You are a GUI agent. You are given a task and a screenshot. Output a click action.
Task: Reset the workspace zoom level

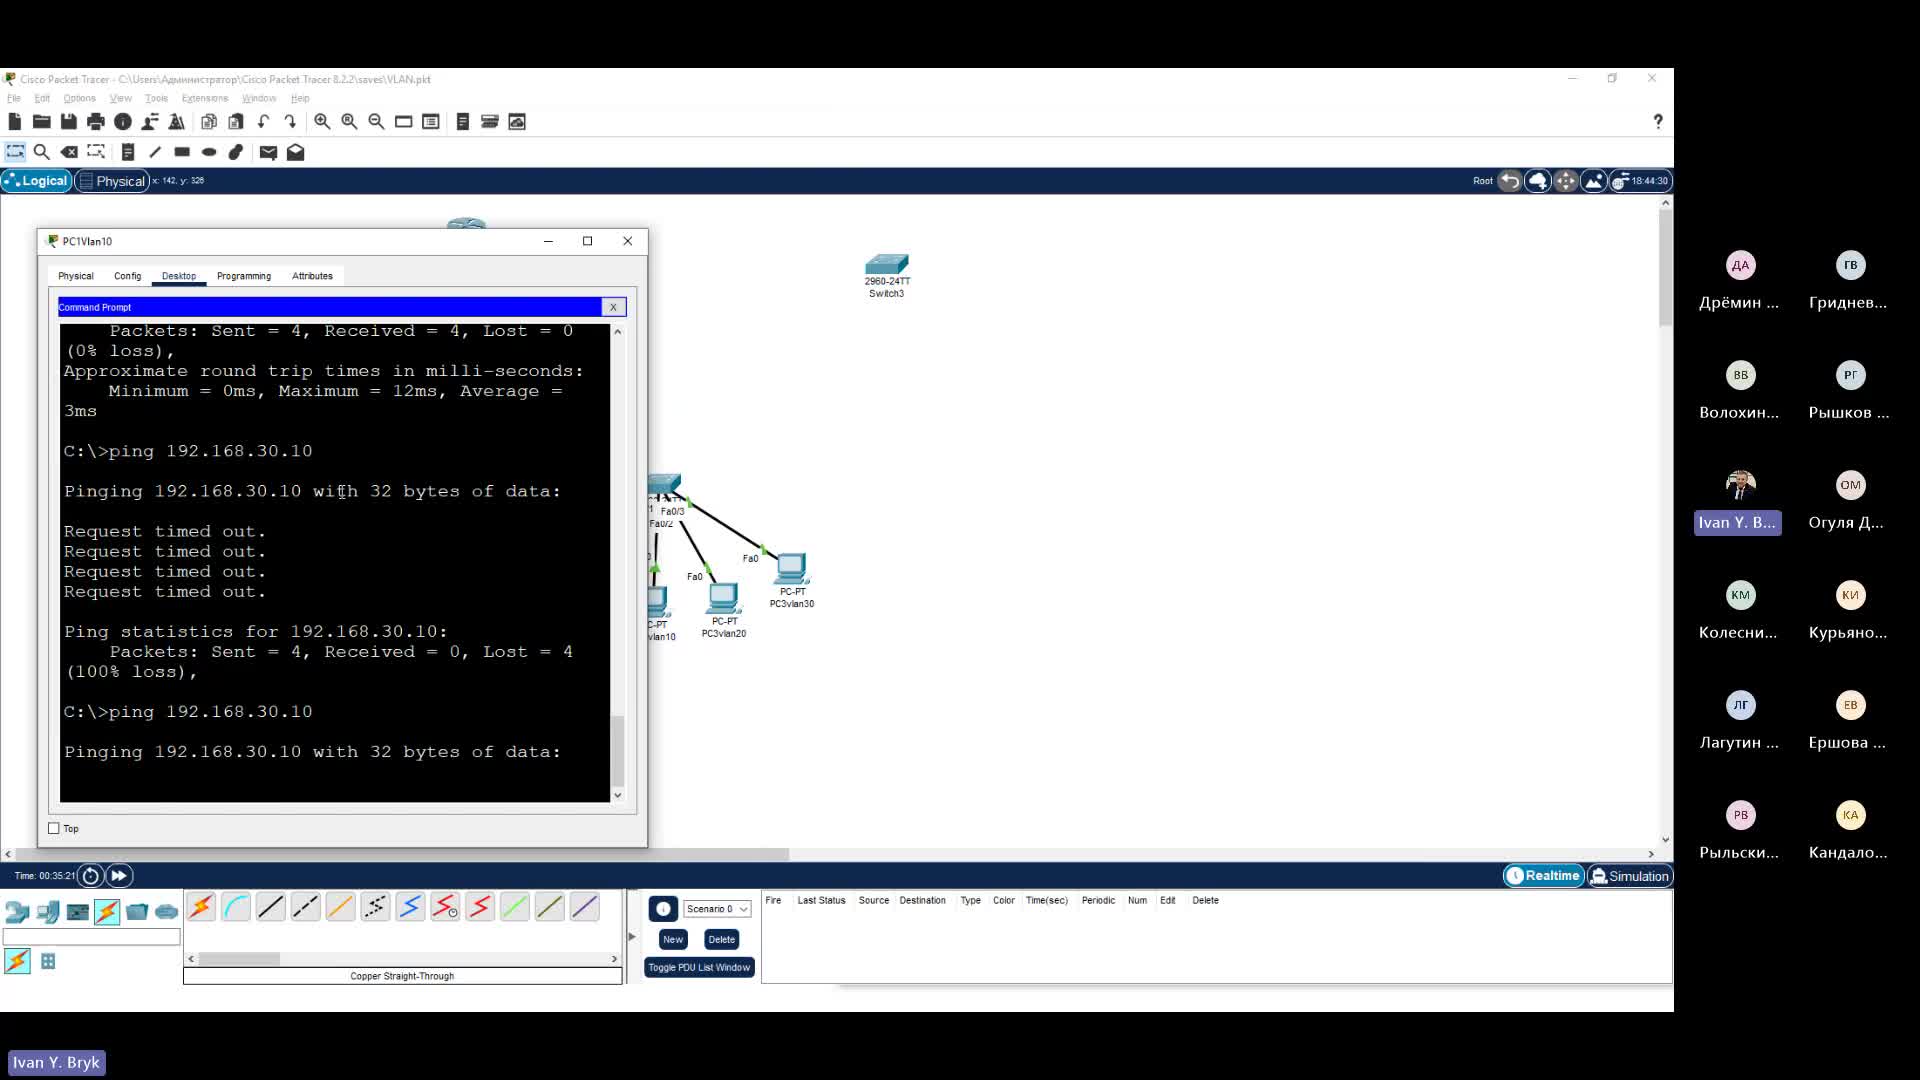click(x=349, y=121)
